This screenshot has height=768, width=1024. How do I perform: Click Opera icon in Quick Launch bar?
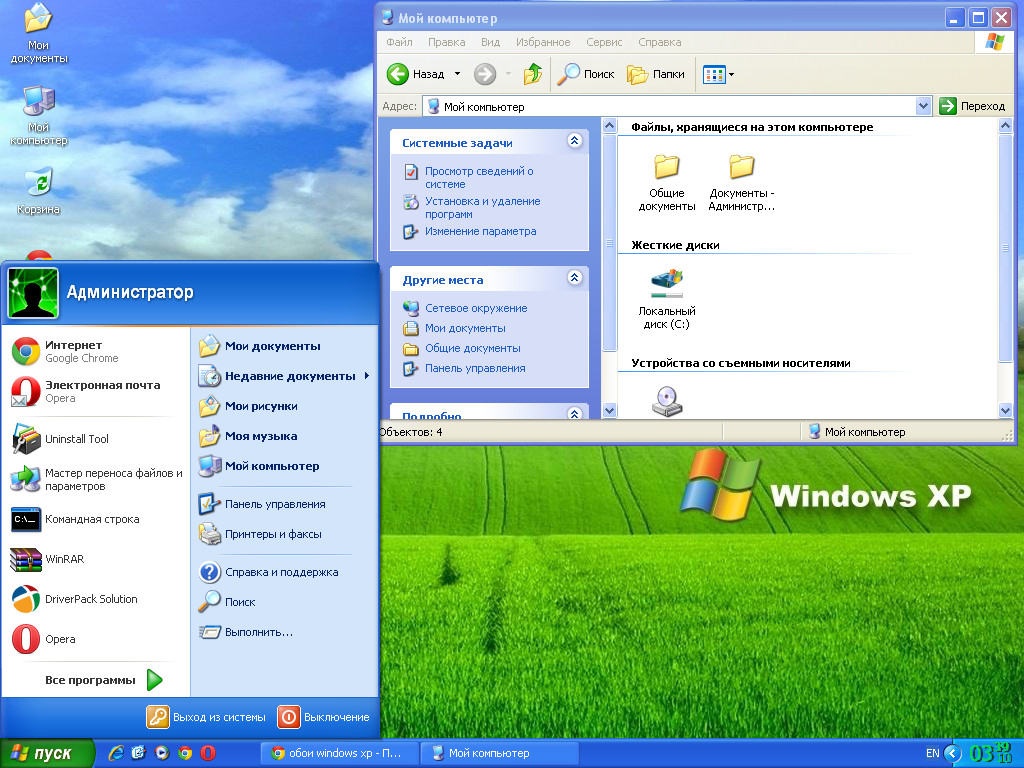[x=208, y=753]
